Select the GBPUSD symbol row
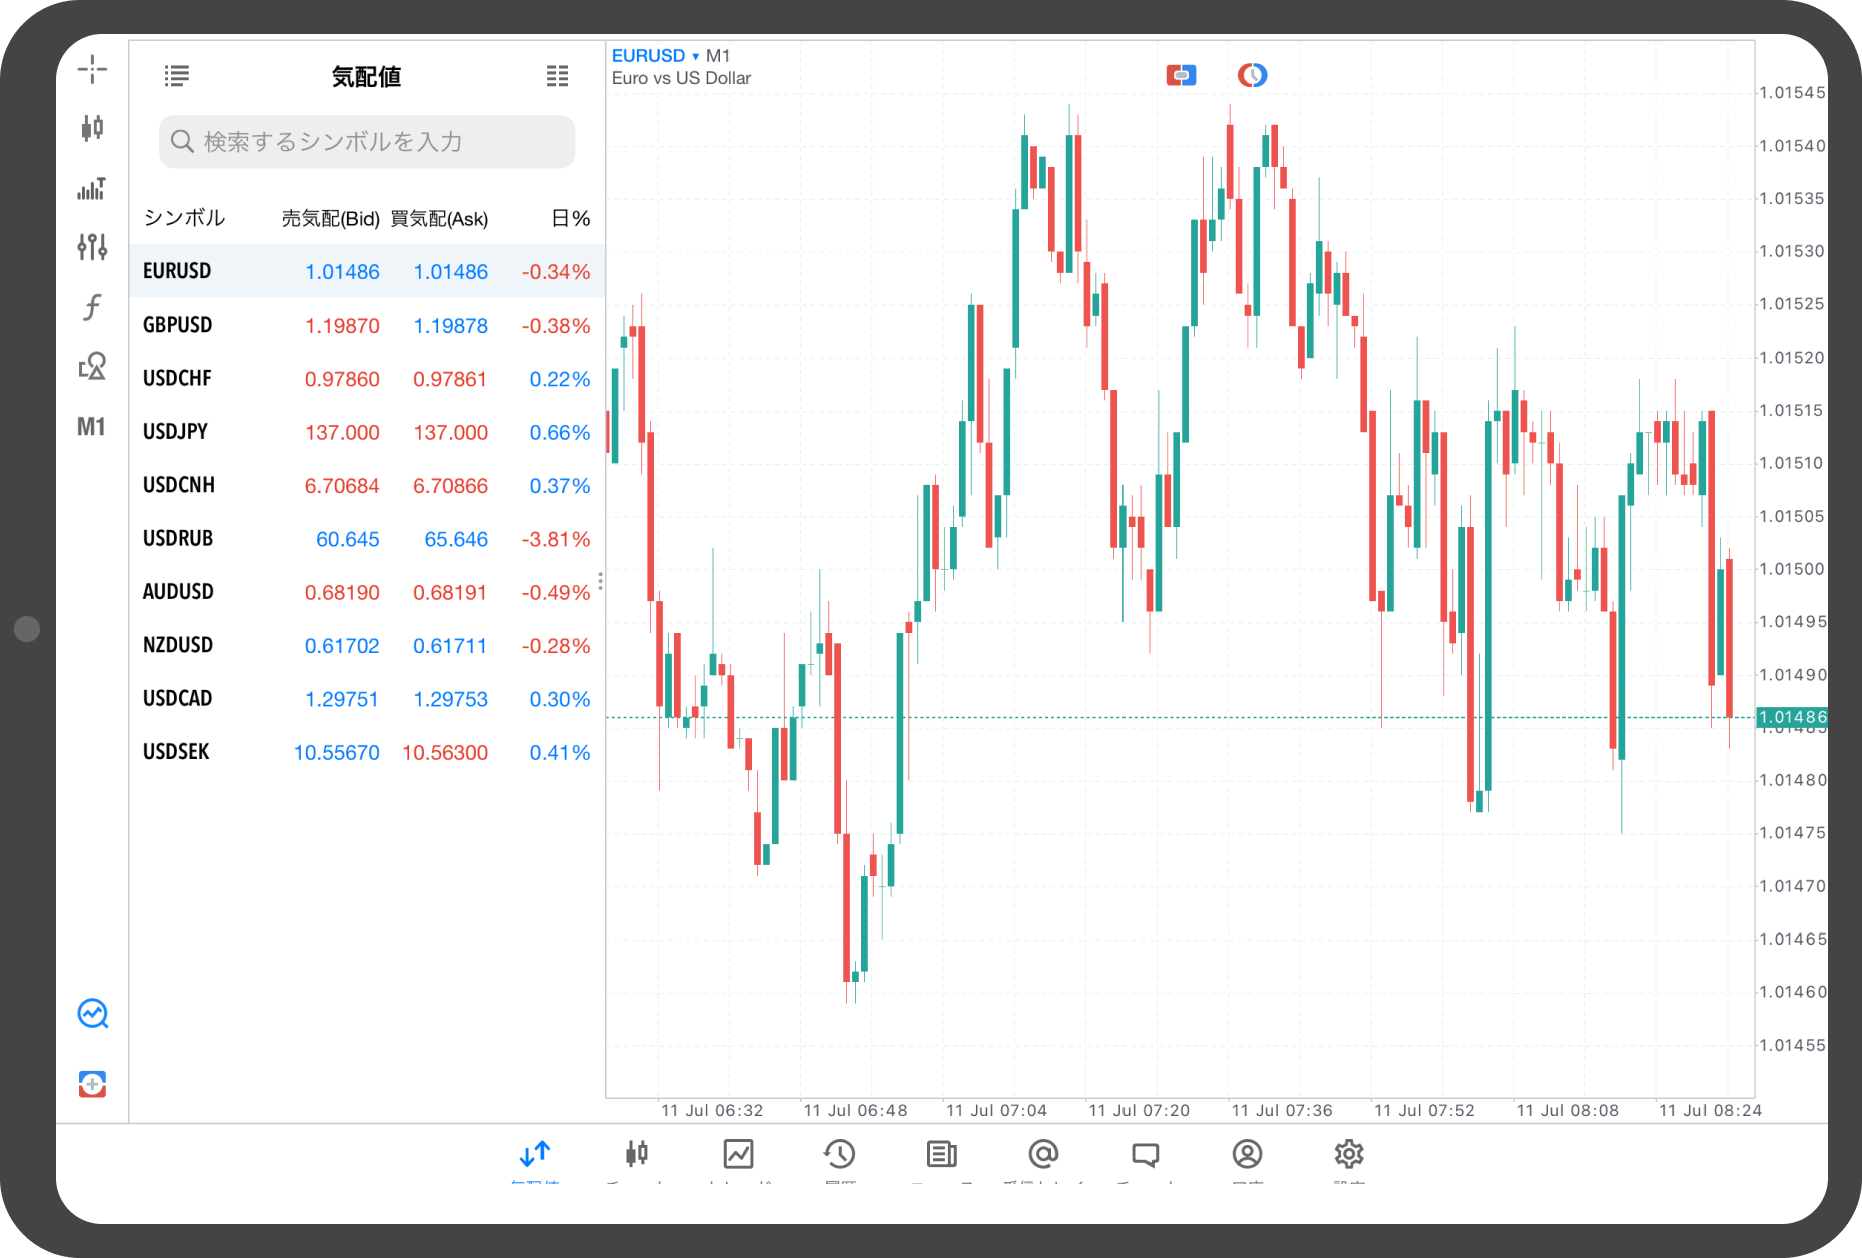Image resolution: width=1862 pixels, height=1258 pixels. [366, 325]
